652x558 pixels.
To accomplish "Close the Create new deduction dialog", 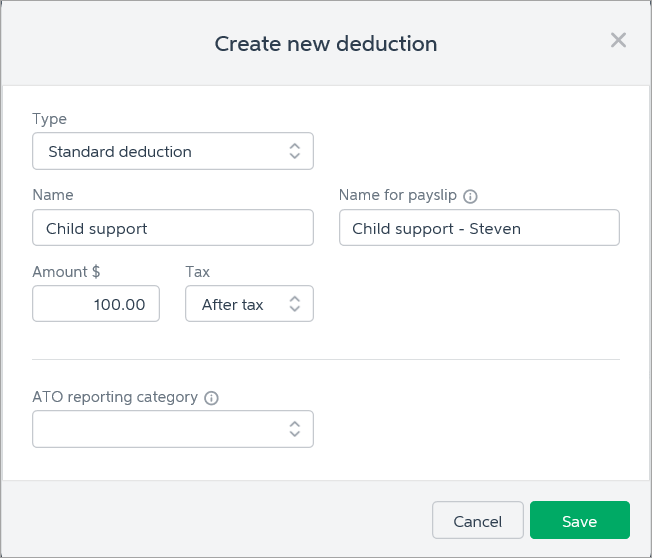I will click(x=618, y=40).
